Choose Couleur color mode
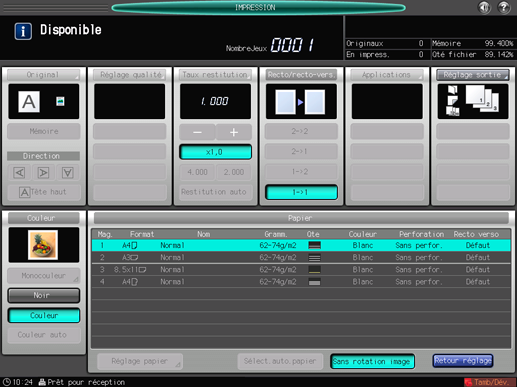The height and width of the screenshot is (387, 517). click(44, 315)
